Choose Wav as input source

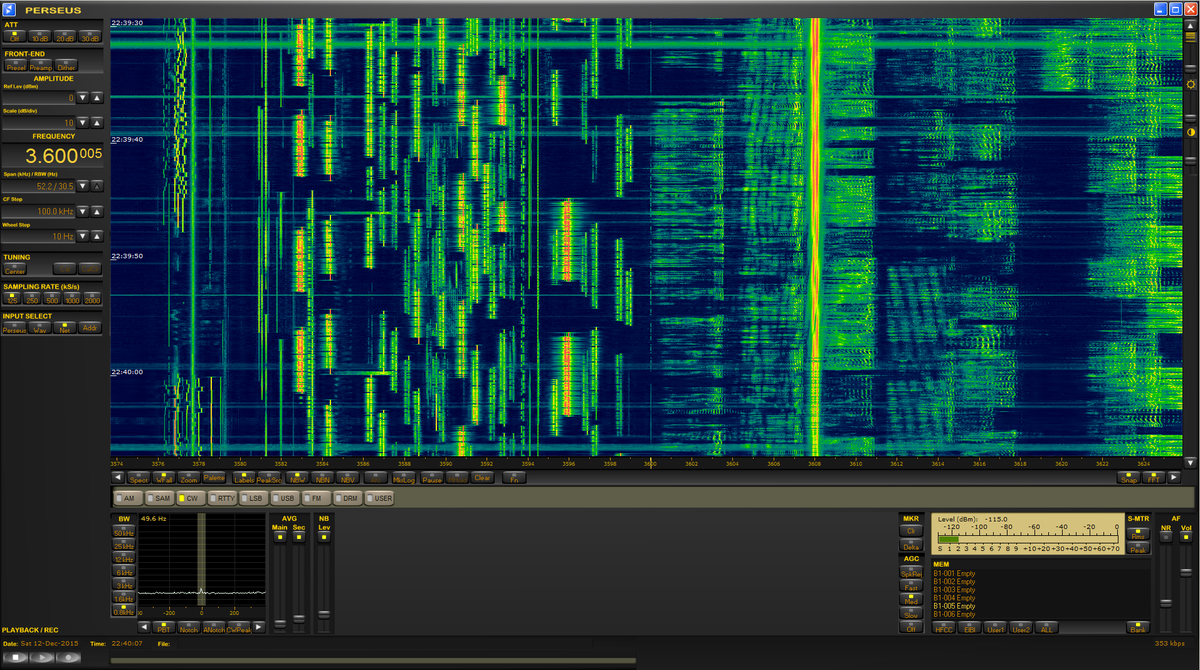tap(40, 326)
